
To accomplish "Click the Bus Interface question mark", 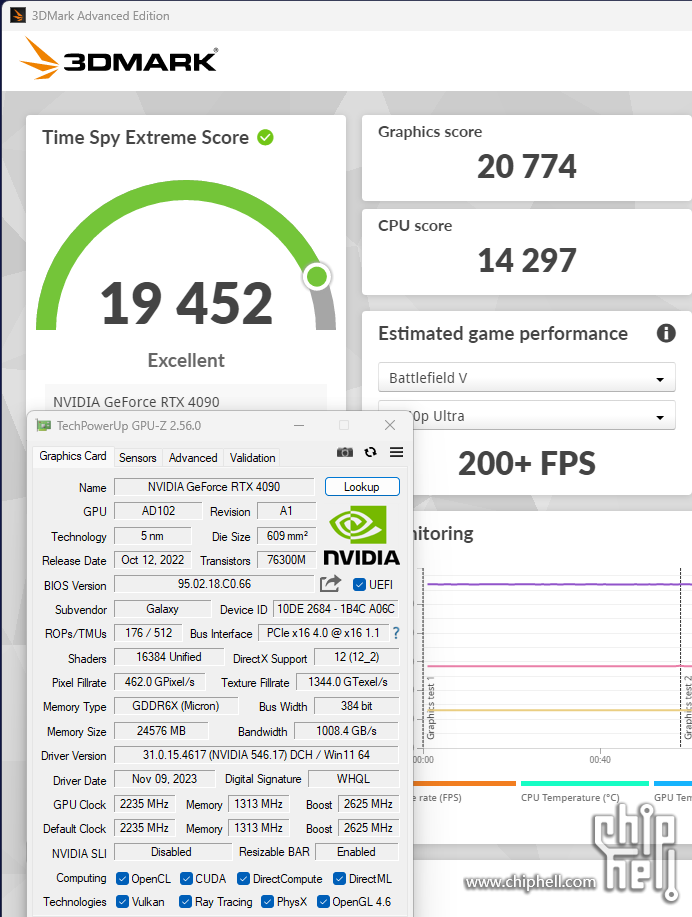I will [x=396, y=633].
